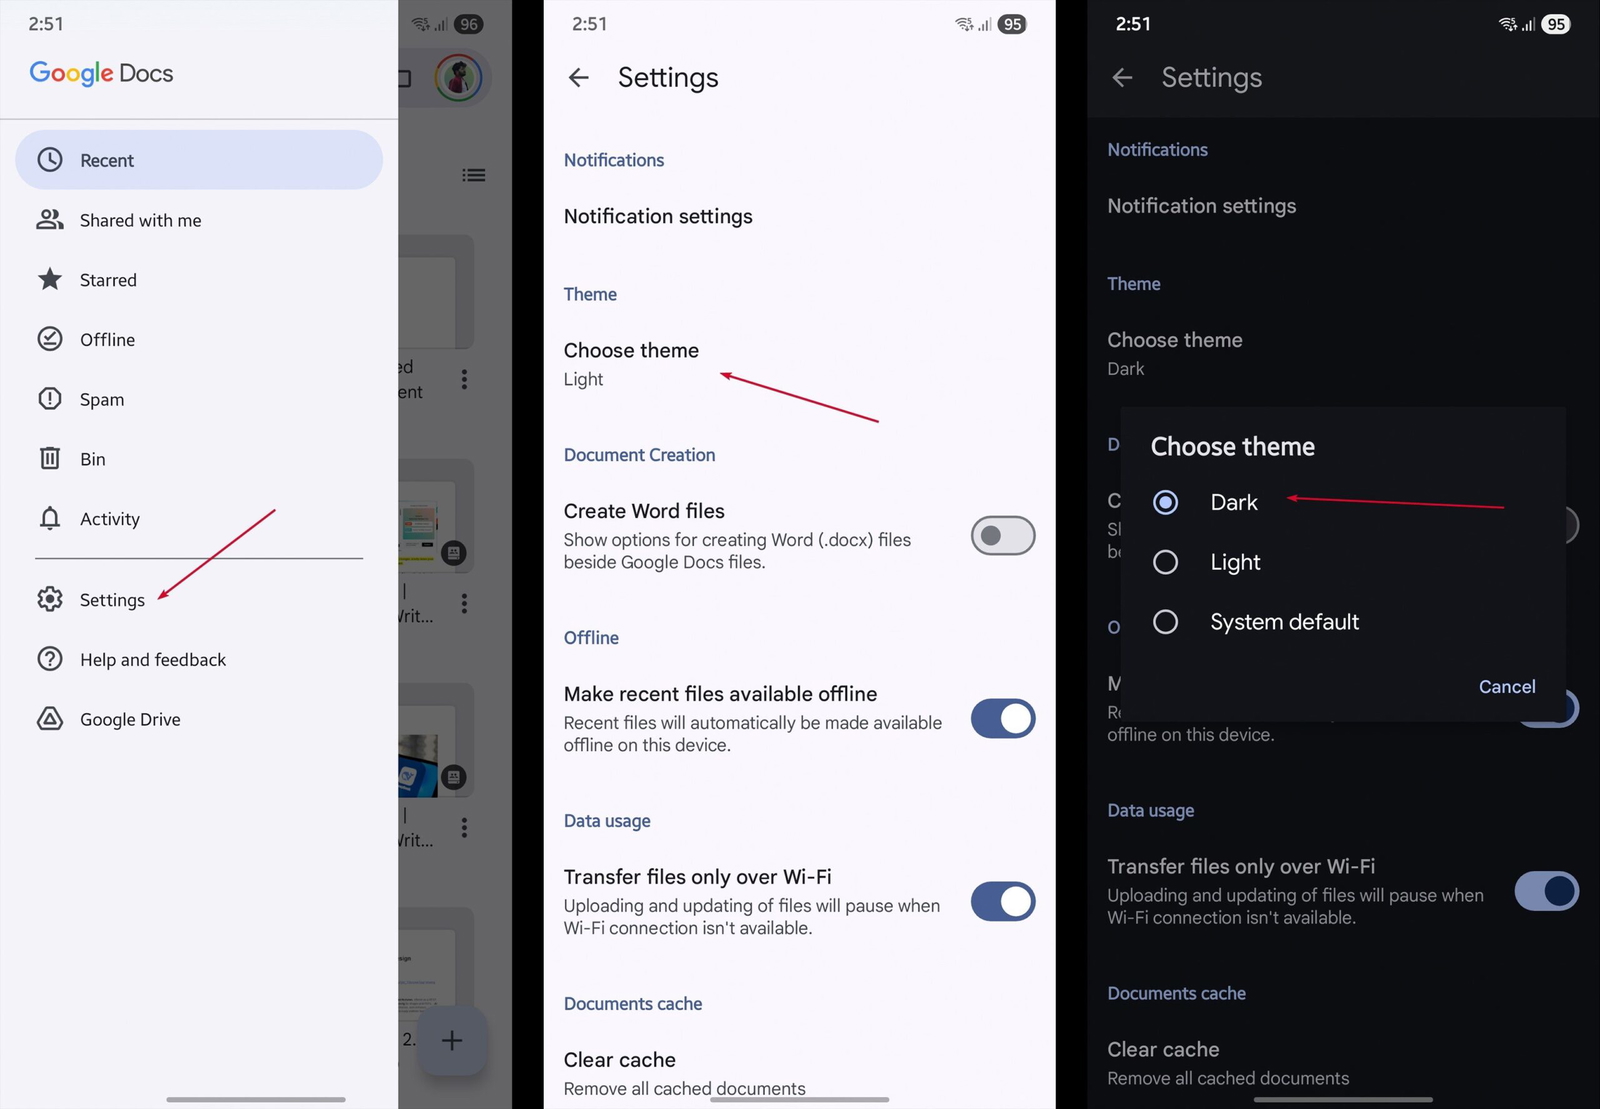Tap the profile avatar
This screenshot has height=1109, width=1600.
459,78
